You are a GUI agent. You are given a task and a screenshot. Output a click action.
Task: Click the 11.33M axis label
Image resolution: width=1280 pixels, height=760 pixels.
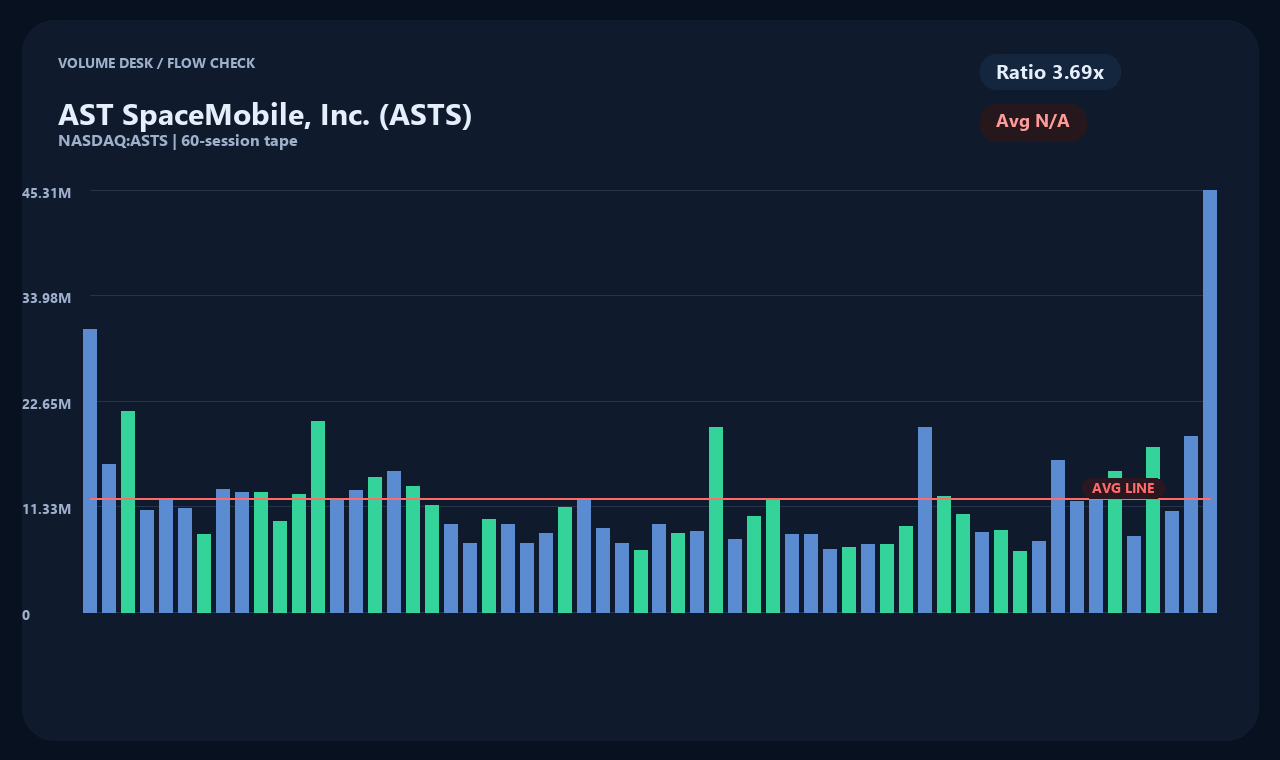click(46, 509)
